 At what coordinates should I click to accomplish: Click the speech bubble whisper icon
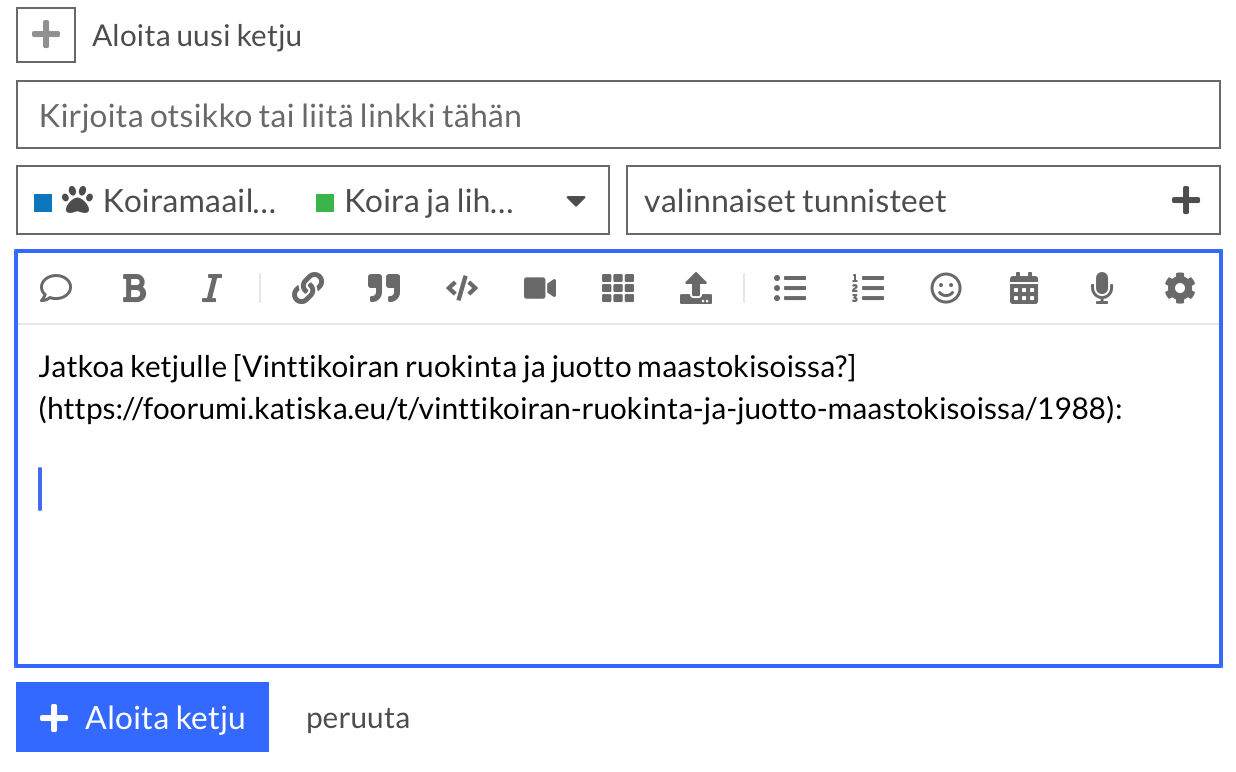coord(56,289)
